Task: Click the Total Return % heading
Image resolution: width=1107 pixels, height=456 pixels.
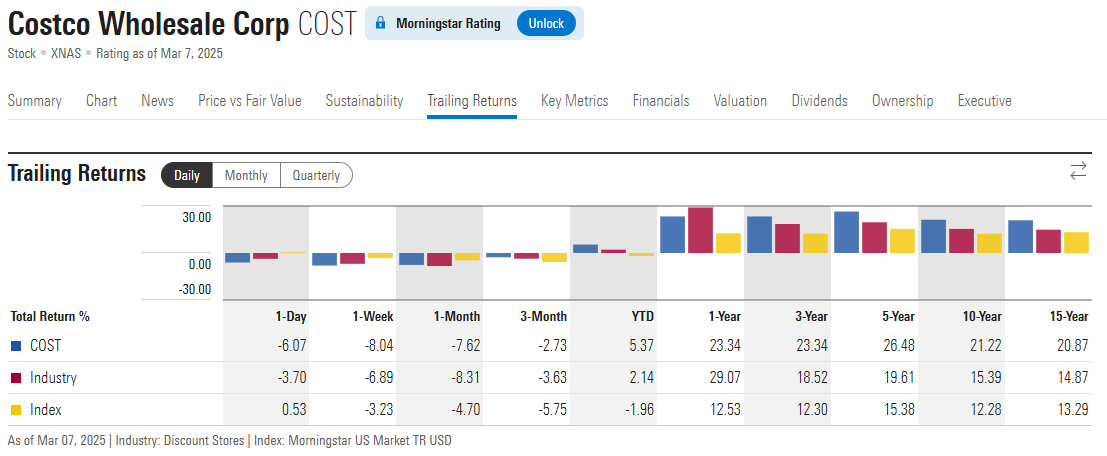Action: pyautogui.click(x=50, y=317)
